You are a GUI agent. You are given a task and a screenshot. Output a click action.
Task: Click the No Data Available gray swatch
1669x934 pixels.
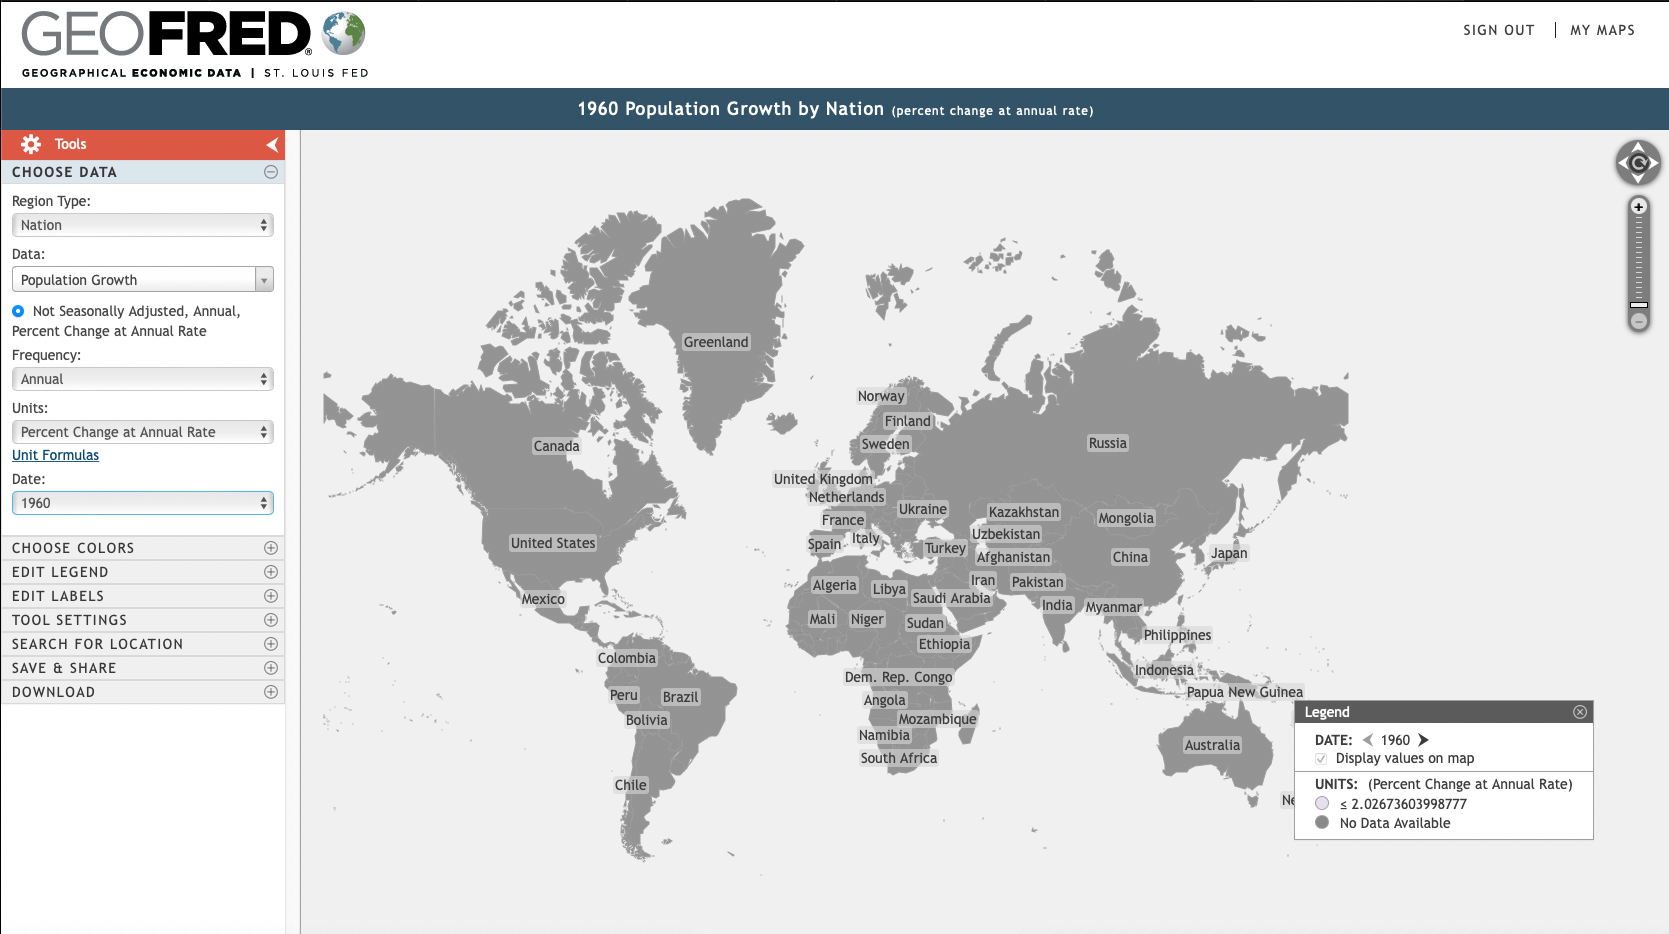[x=1322, y=822]
